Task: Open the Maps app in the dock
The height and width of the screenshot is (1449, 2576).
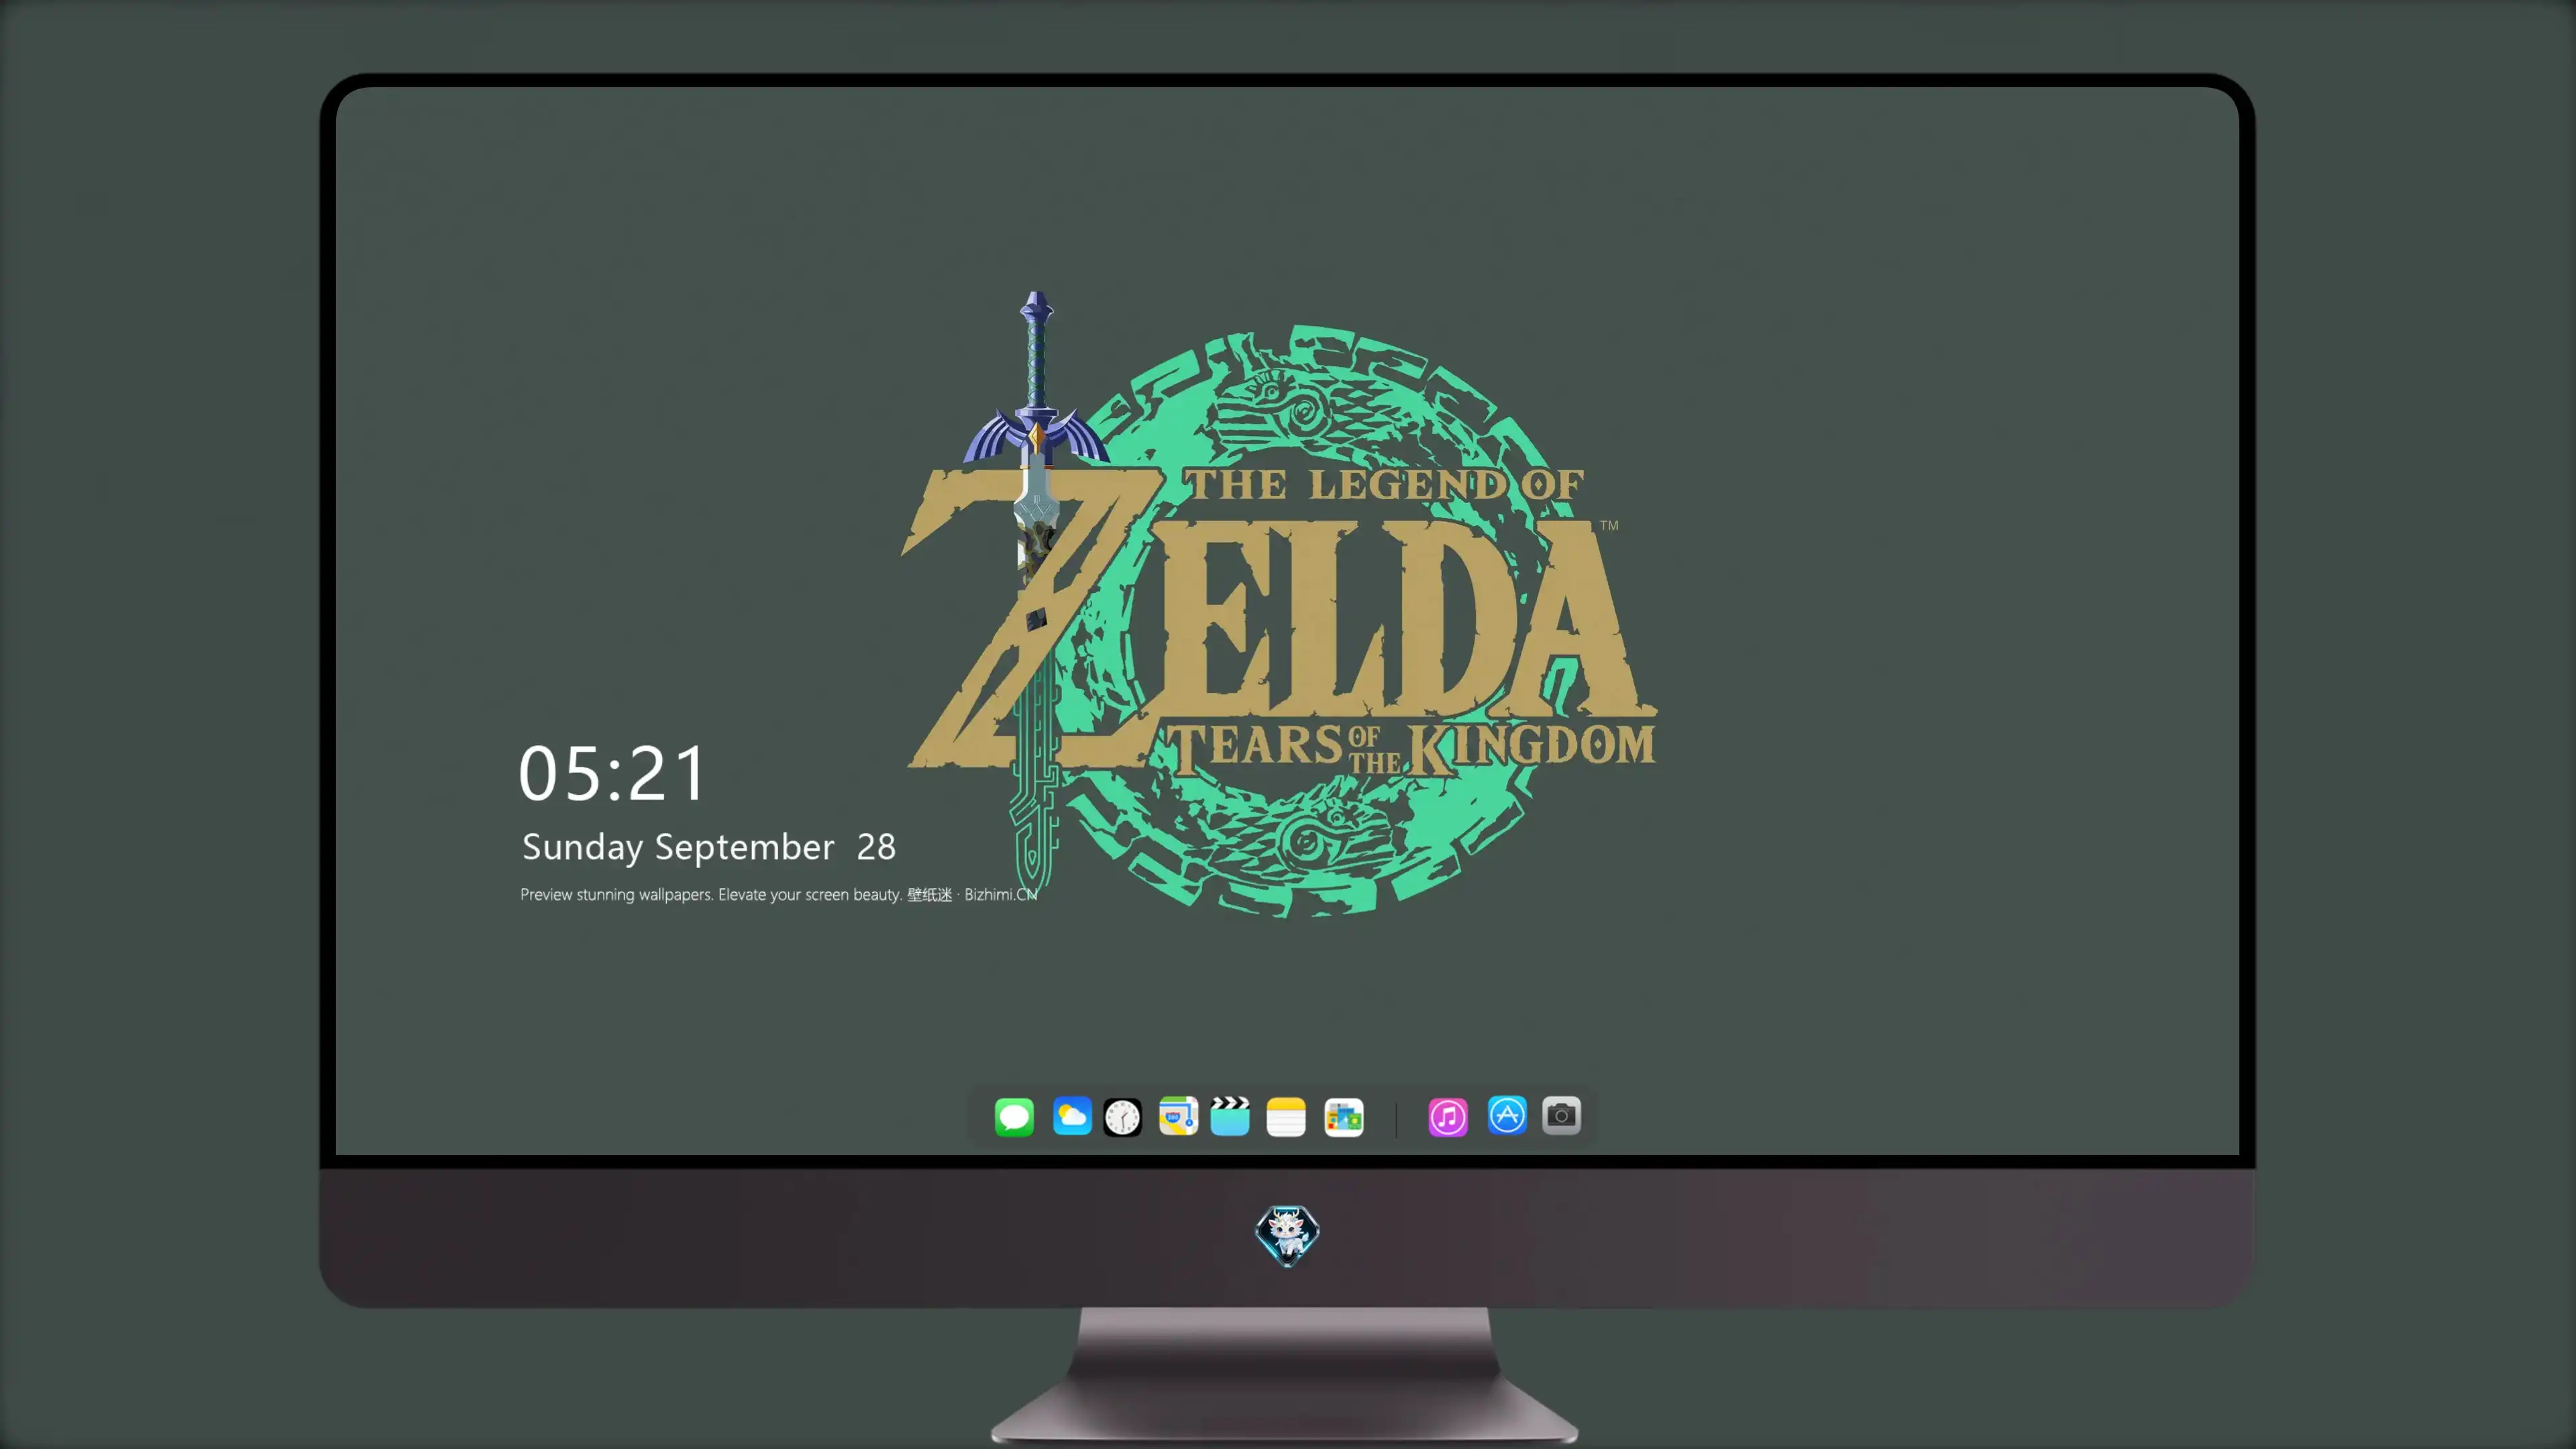Action: [1178, 1117]
